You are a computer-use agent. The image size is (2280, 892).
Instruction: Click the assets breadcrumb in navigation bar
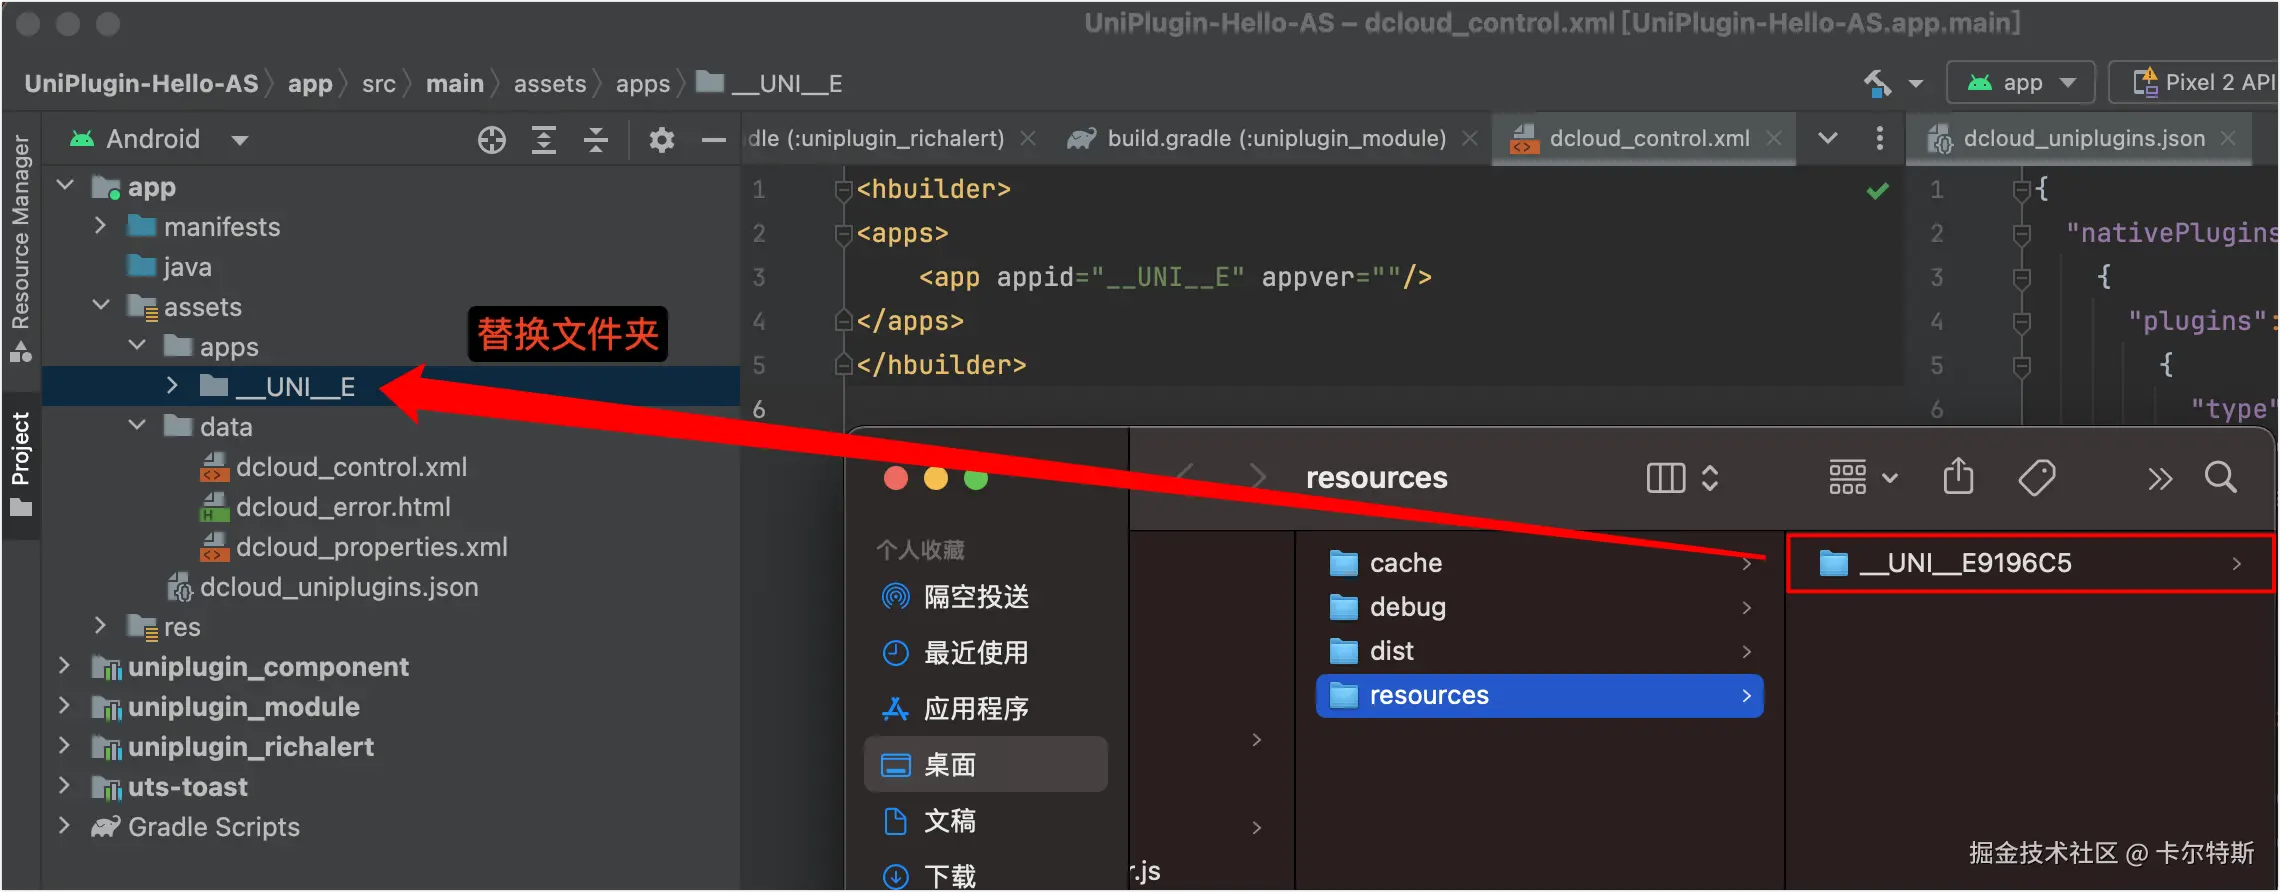point(550,83)
